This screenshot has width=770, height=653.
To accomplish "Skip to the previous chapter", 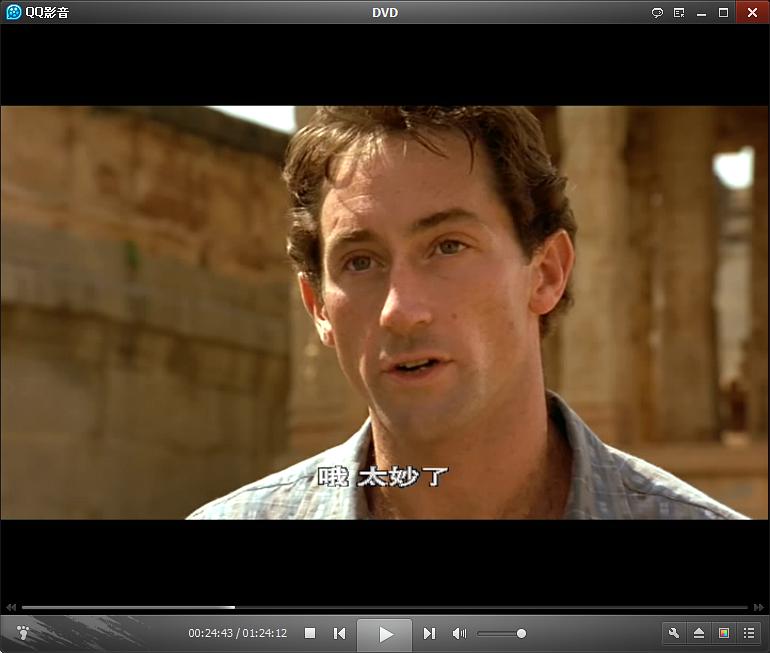I will [x=340, y=633].
